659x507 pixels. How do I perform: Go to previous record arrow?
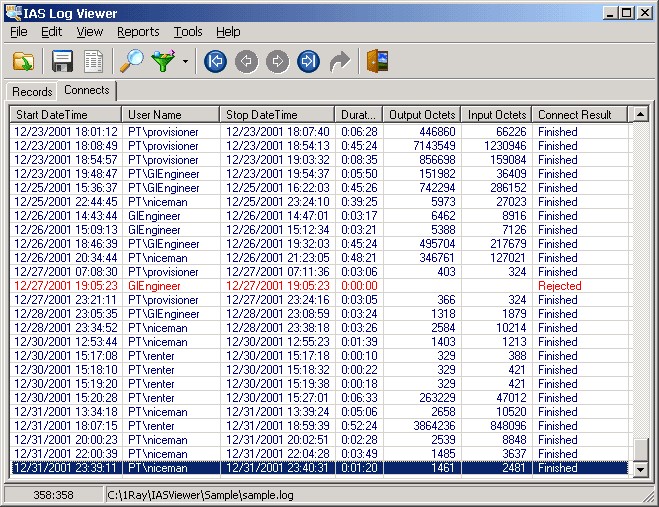(247, 61)
